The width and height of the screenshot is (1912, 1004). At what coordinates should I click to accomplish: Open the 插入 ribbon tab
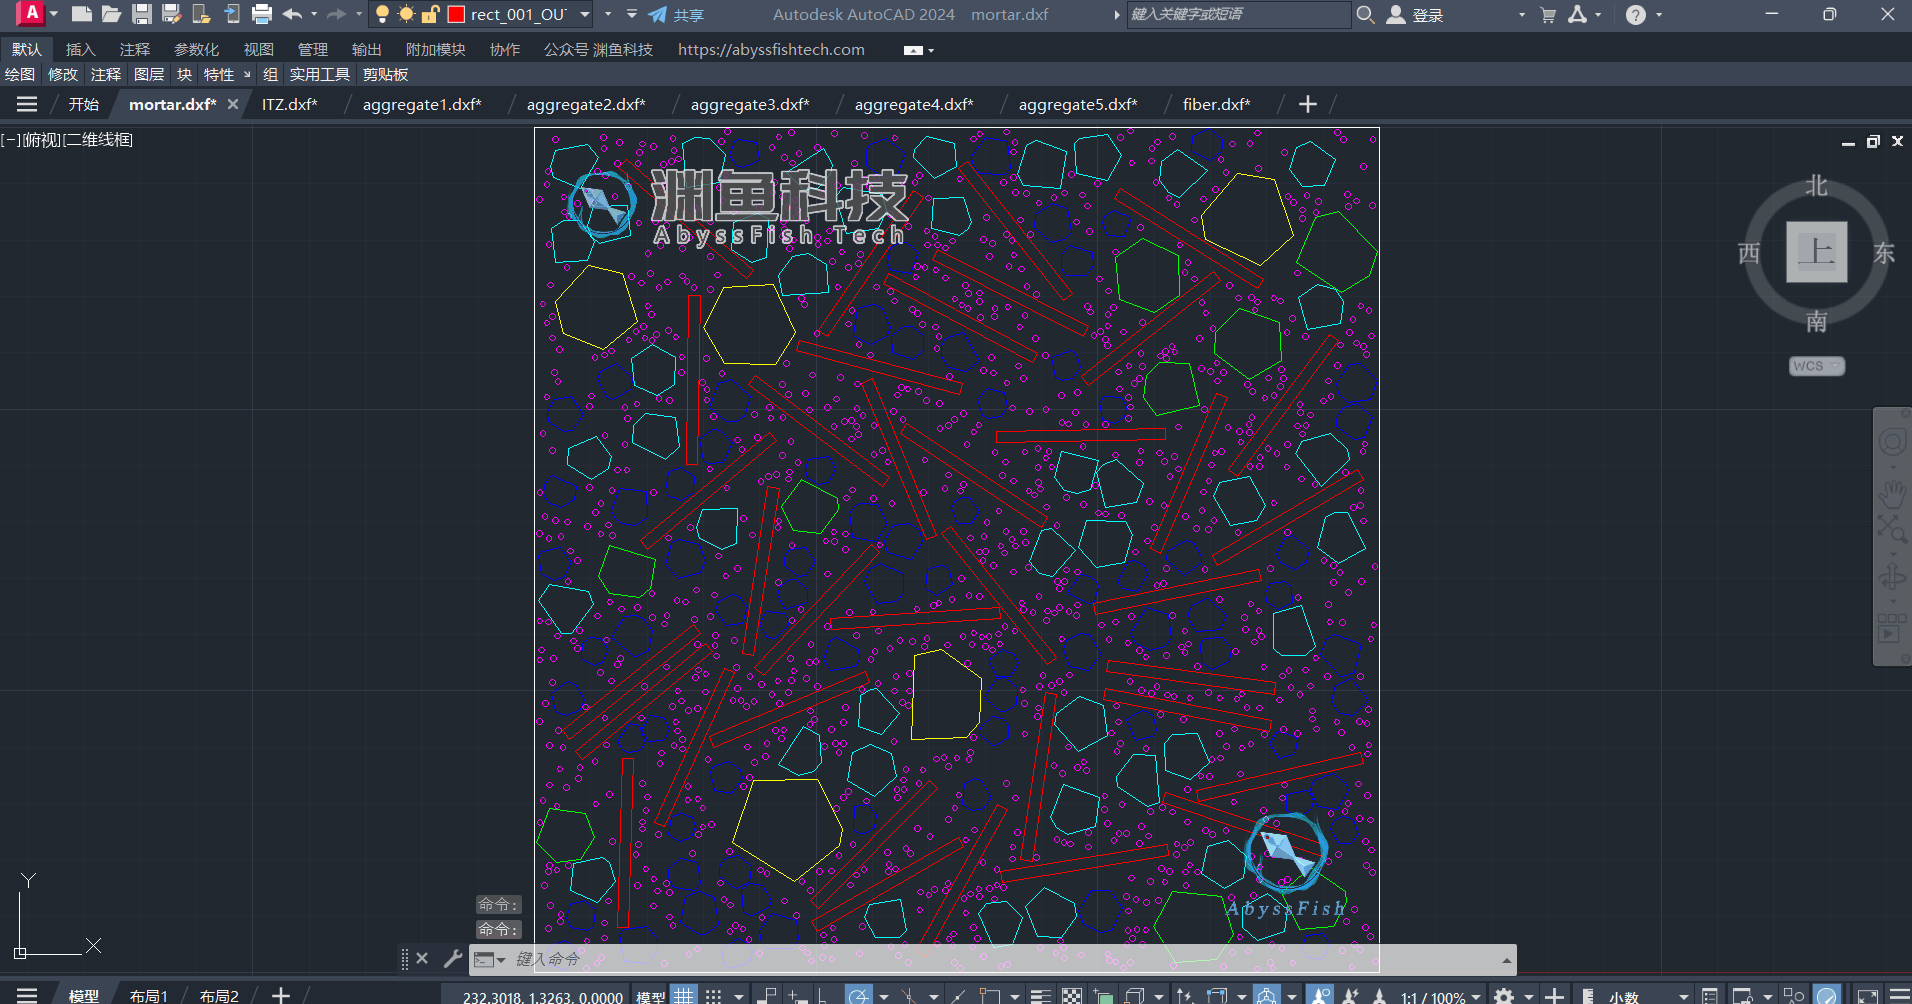(80, 49)
